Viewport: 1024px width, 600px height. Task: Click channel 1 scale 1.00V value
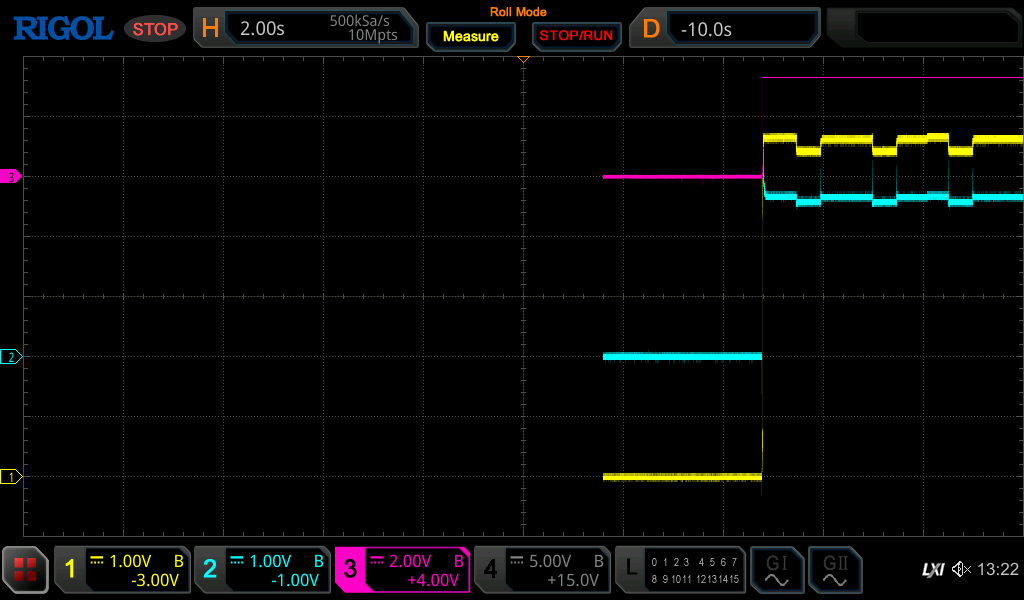pos(130,561)
